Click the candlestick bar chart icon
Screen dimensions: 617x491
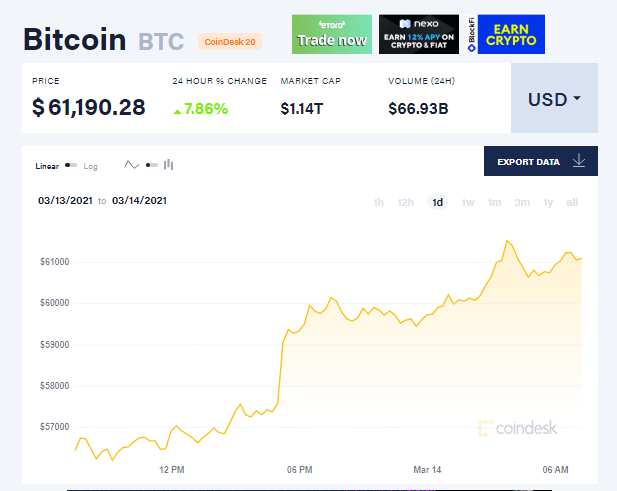pyautogui.click(x=168, y=164)
